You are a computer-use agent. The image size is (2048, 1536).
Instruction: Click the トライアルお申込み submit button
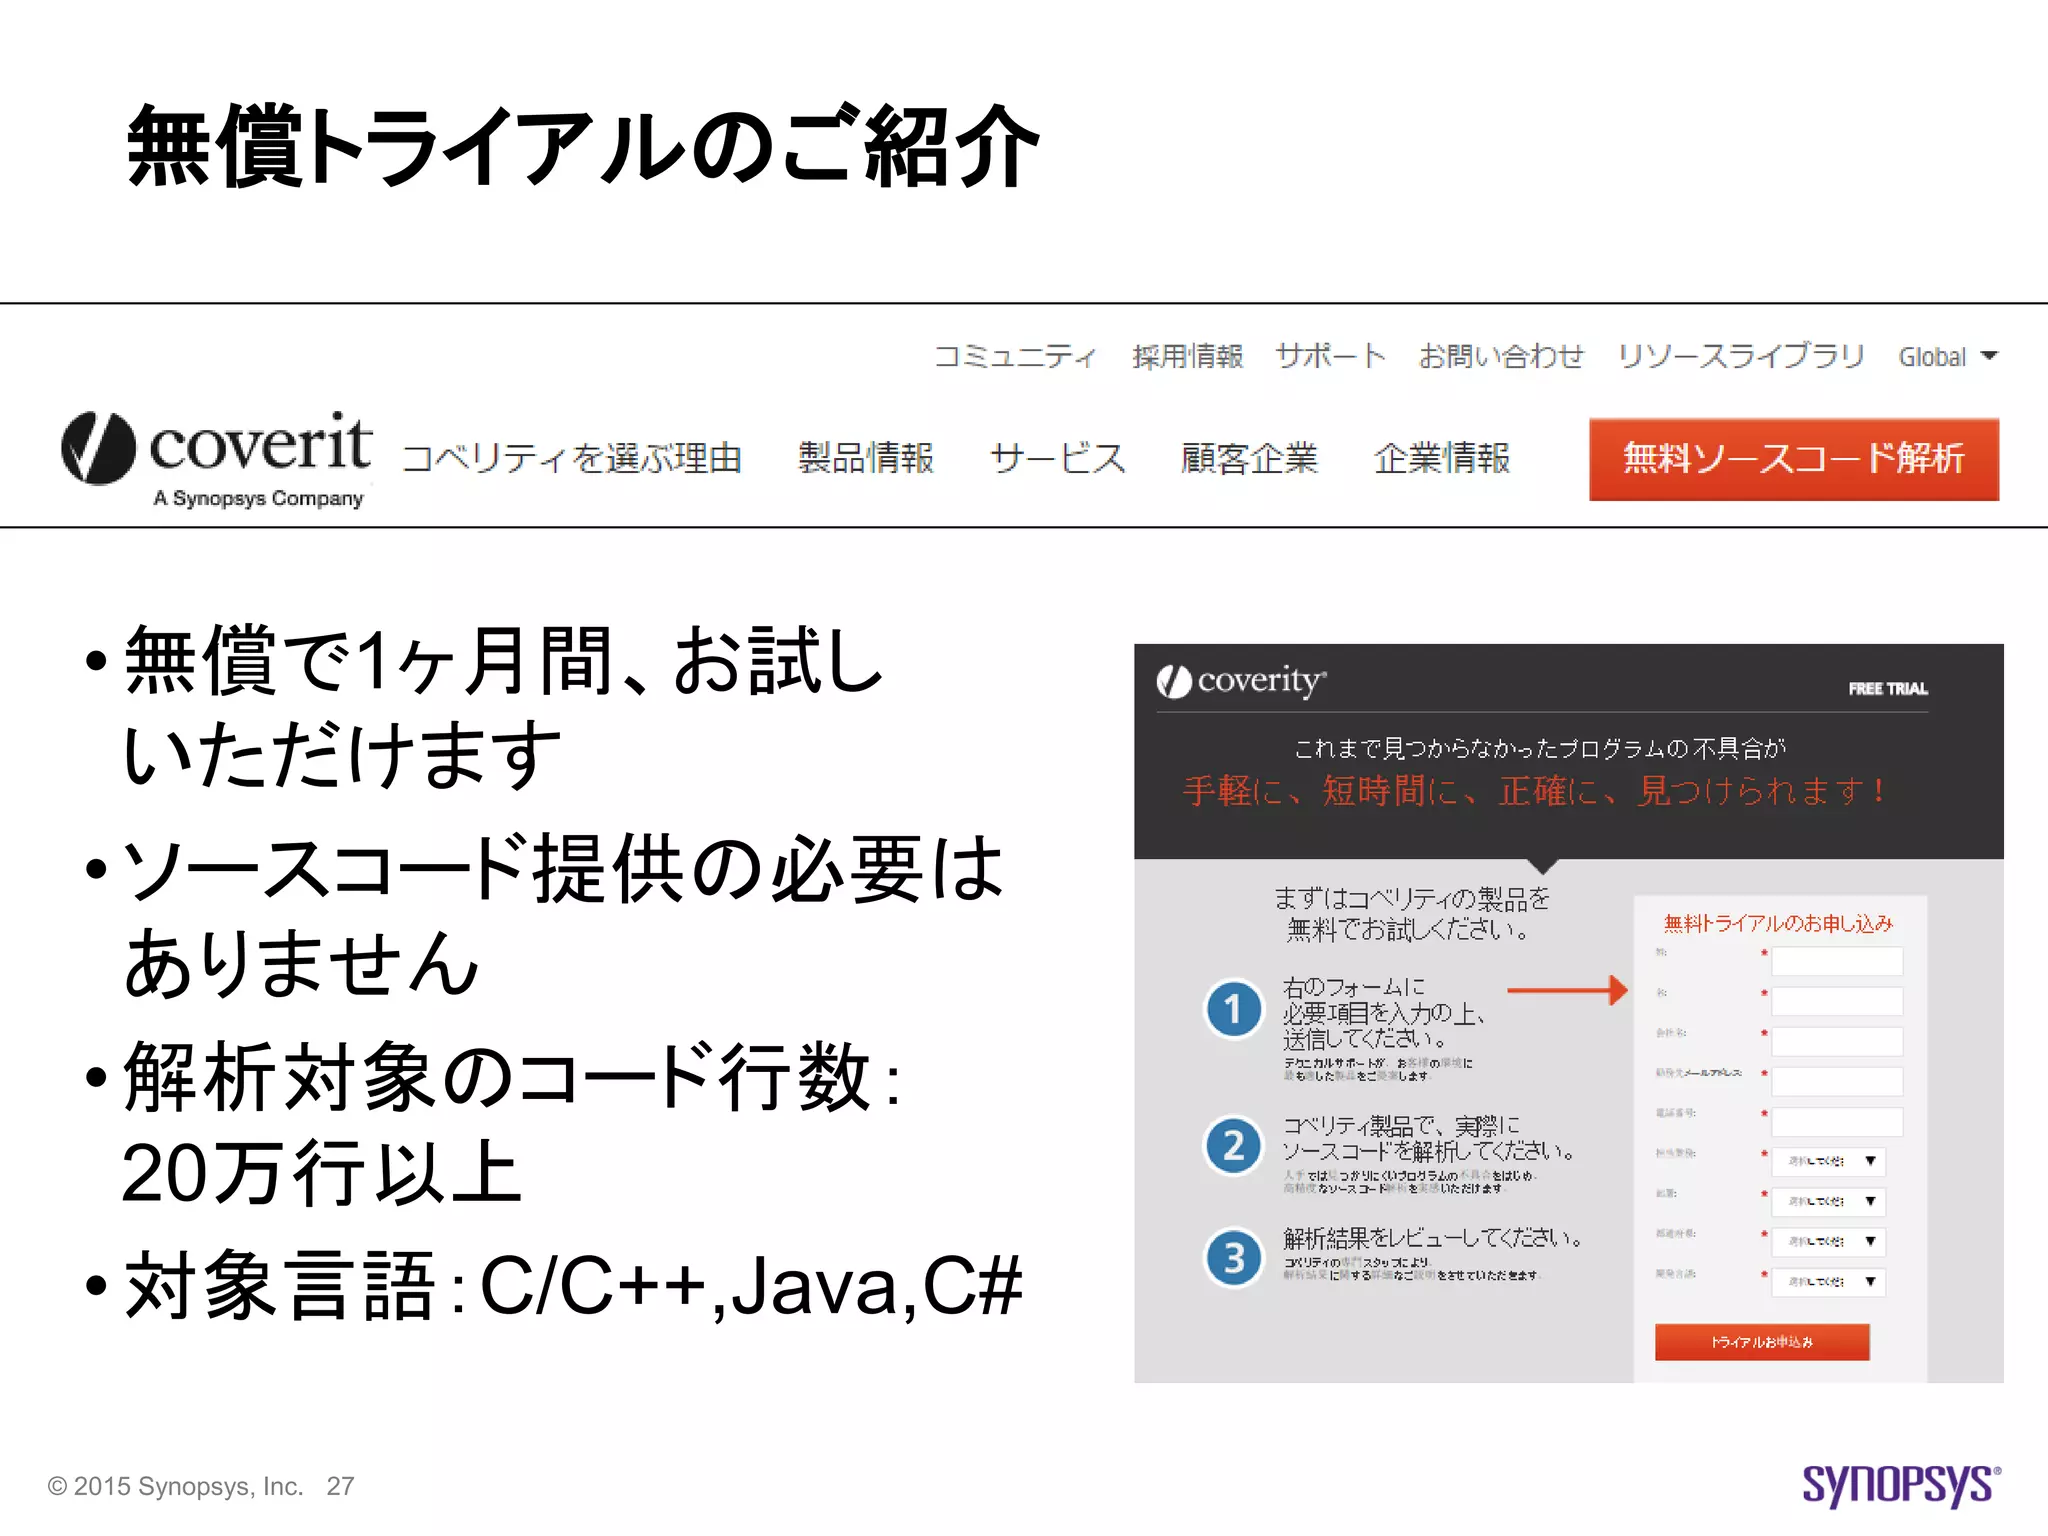coord(1761,1342)
